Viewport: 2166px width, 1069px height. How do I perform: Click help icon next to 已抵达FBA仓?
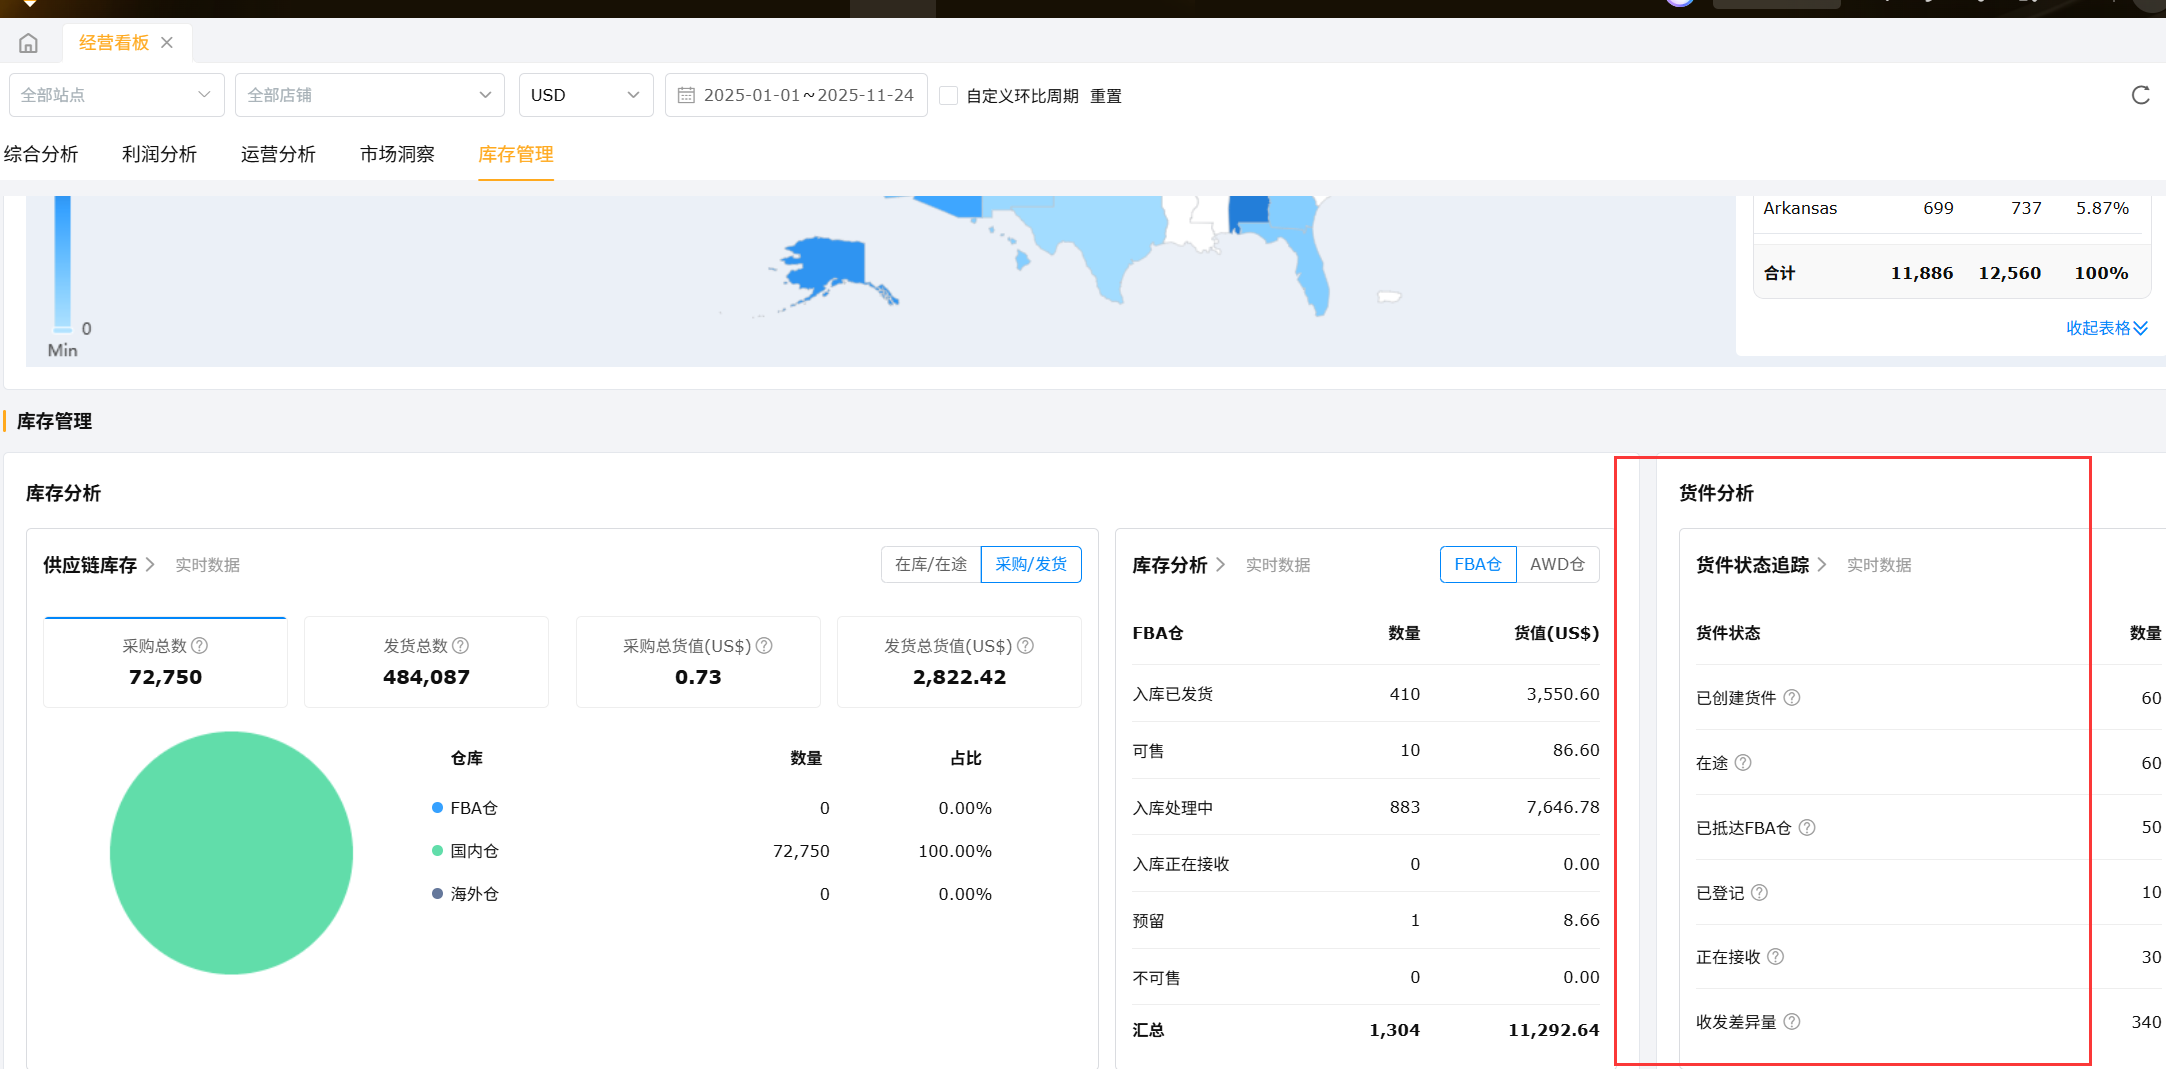pyautogui.click(x=1807, y=828)
